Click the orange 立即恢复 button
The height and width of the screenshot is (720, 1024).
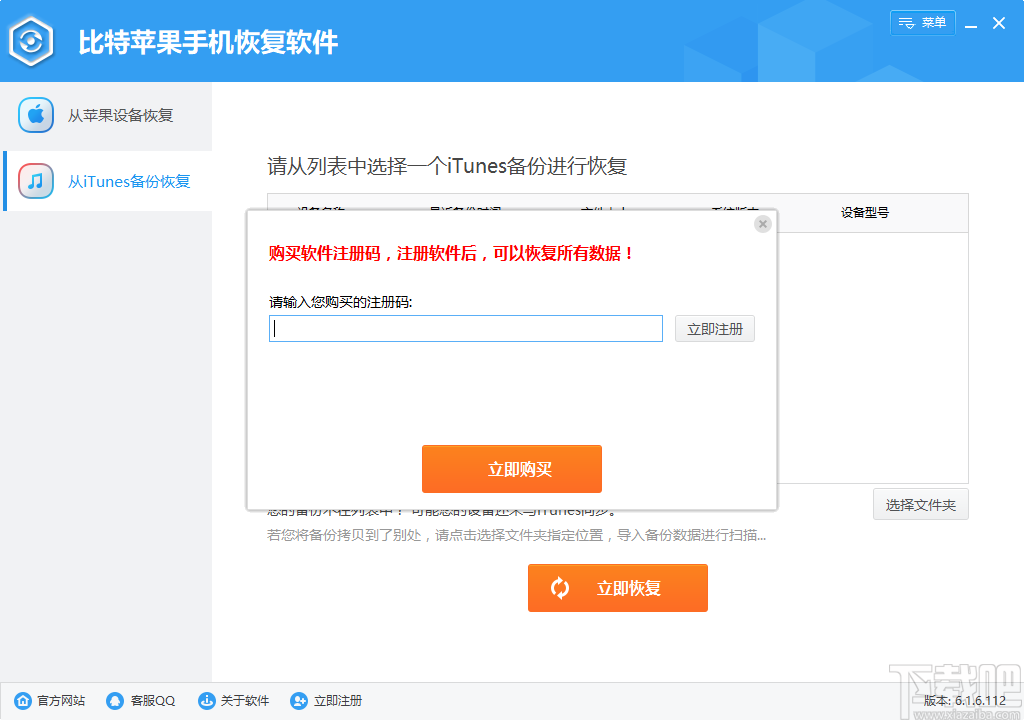pyautogui.click(x=617, y=588)
